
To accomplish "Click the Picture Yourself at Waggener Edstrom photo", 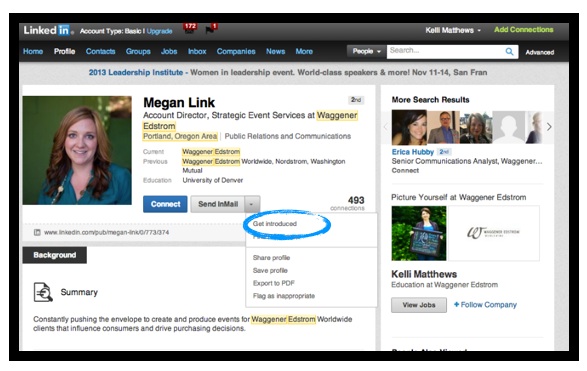I will pos(419,233).
